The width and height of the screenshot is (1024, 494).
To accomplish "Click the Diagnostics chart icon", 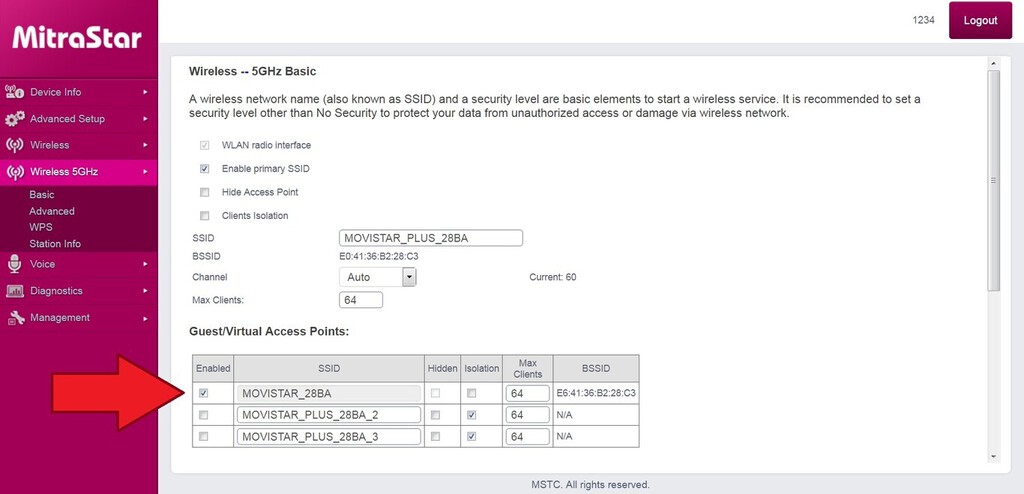I will pos(14,291).
